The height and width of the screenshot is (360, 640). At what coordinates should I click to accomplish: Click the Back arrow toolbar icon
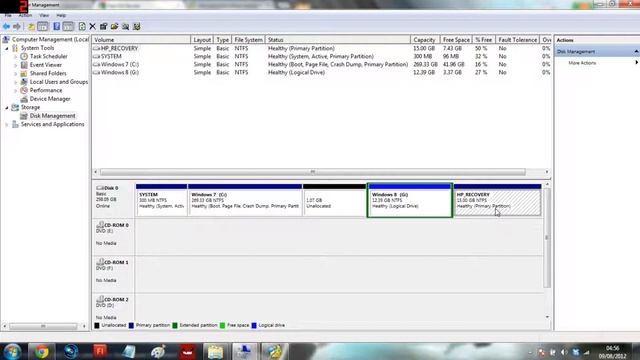6,27
